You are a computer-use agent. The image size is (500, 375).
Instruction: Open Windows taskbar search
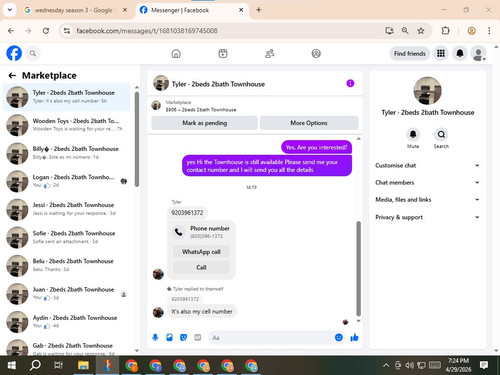pyautogui.click(x=35, y=365)
